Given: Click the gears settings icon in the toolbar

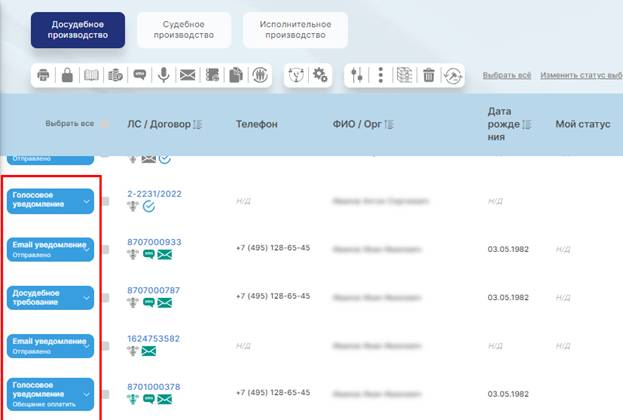Looking at the screenshot, I should point(320,75).
